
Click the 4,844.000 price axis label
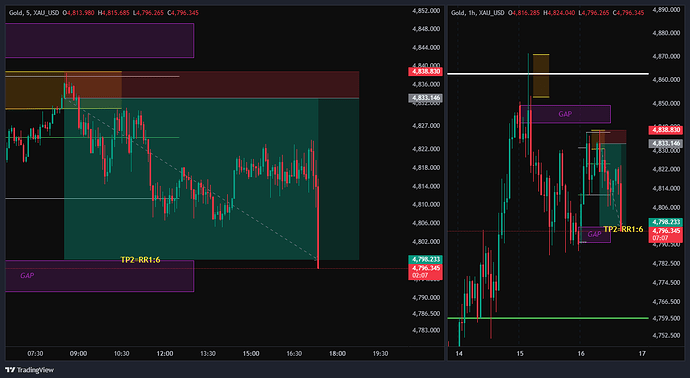pyautogui.click(x=426, y=48)
